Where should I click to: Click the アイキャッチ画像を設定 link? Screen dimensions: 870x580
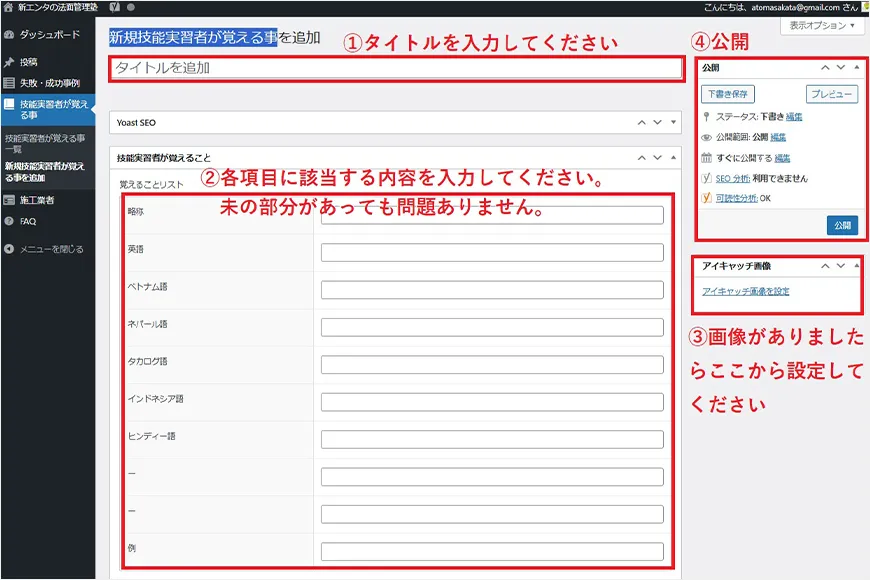[745, 291]
